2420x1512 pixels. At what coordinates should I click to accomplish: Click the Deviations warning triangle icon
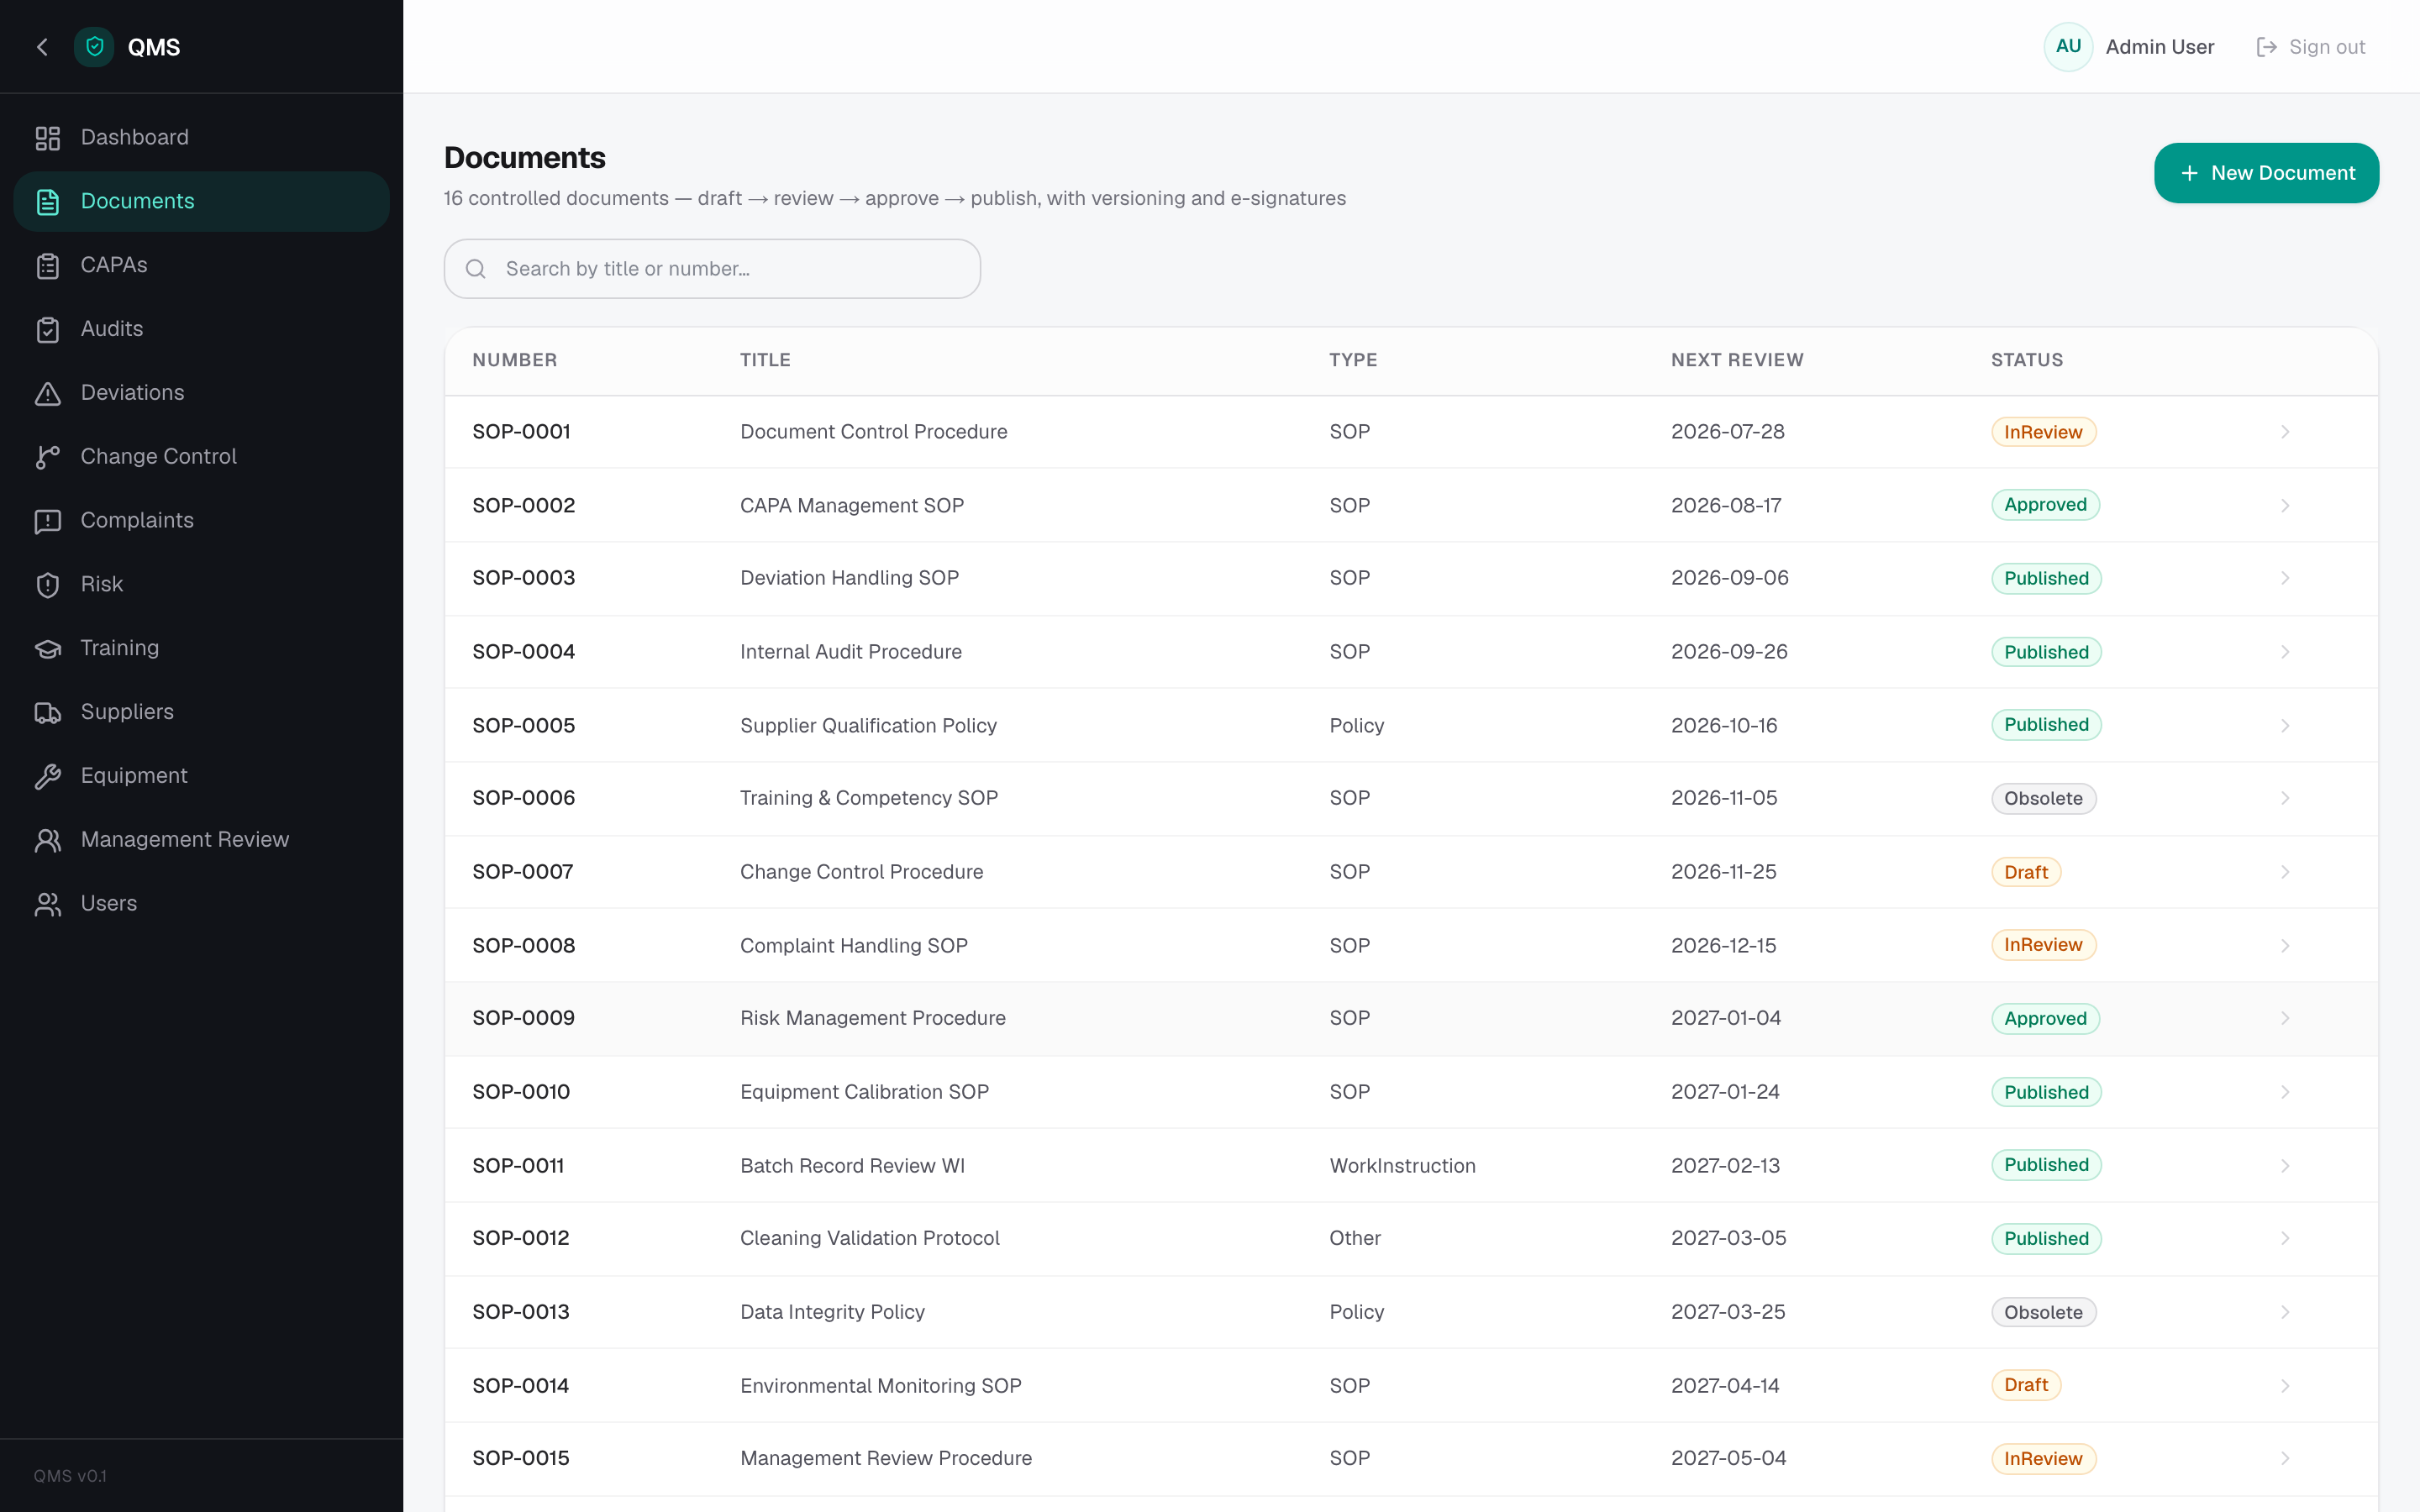[48, 393]
